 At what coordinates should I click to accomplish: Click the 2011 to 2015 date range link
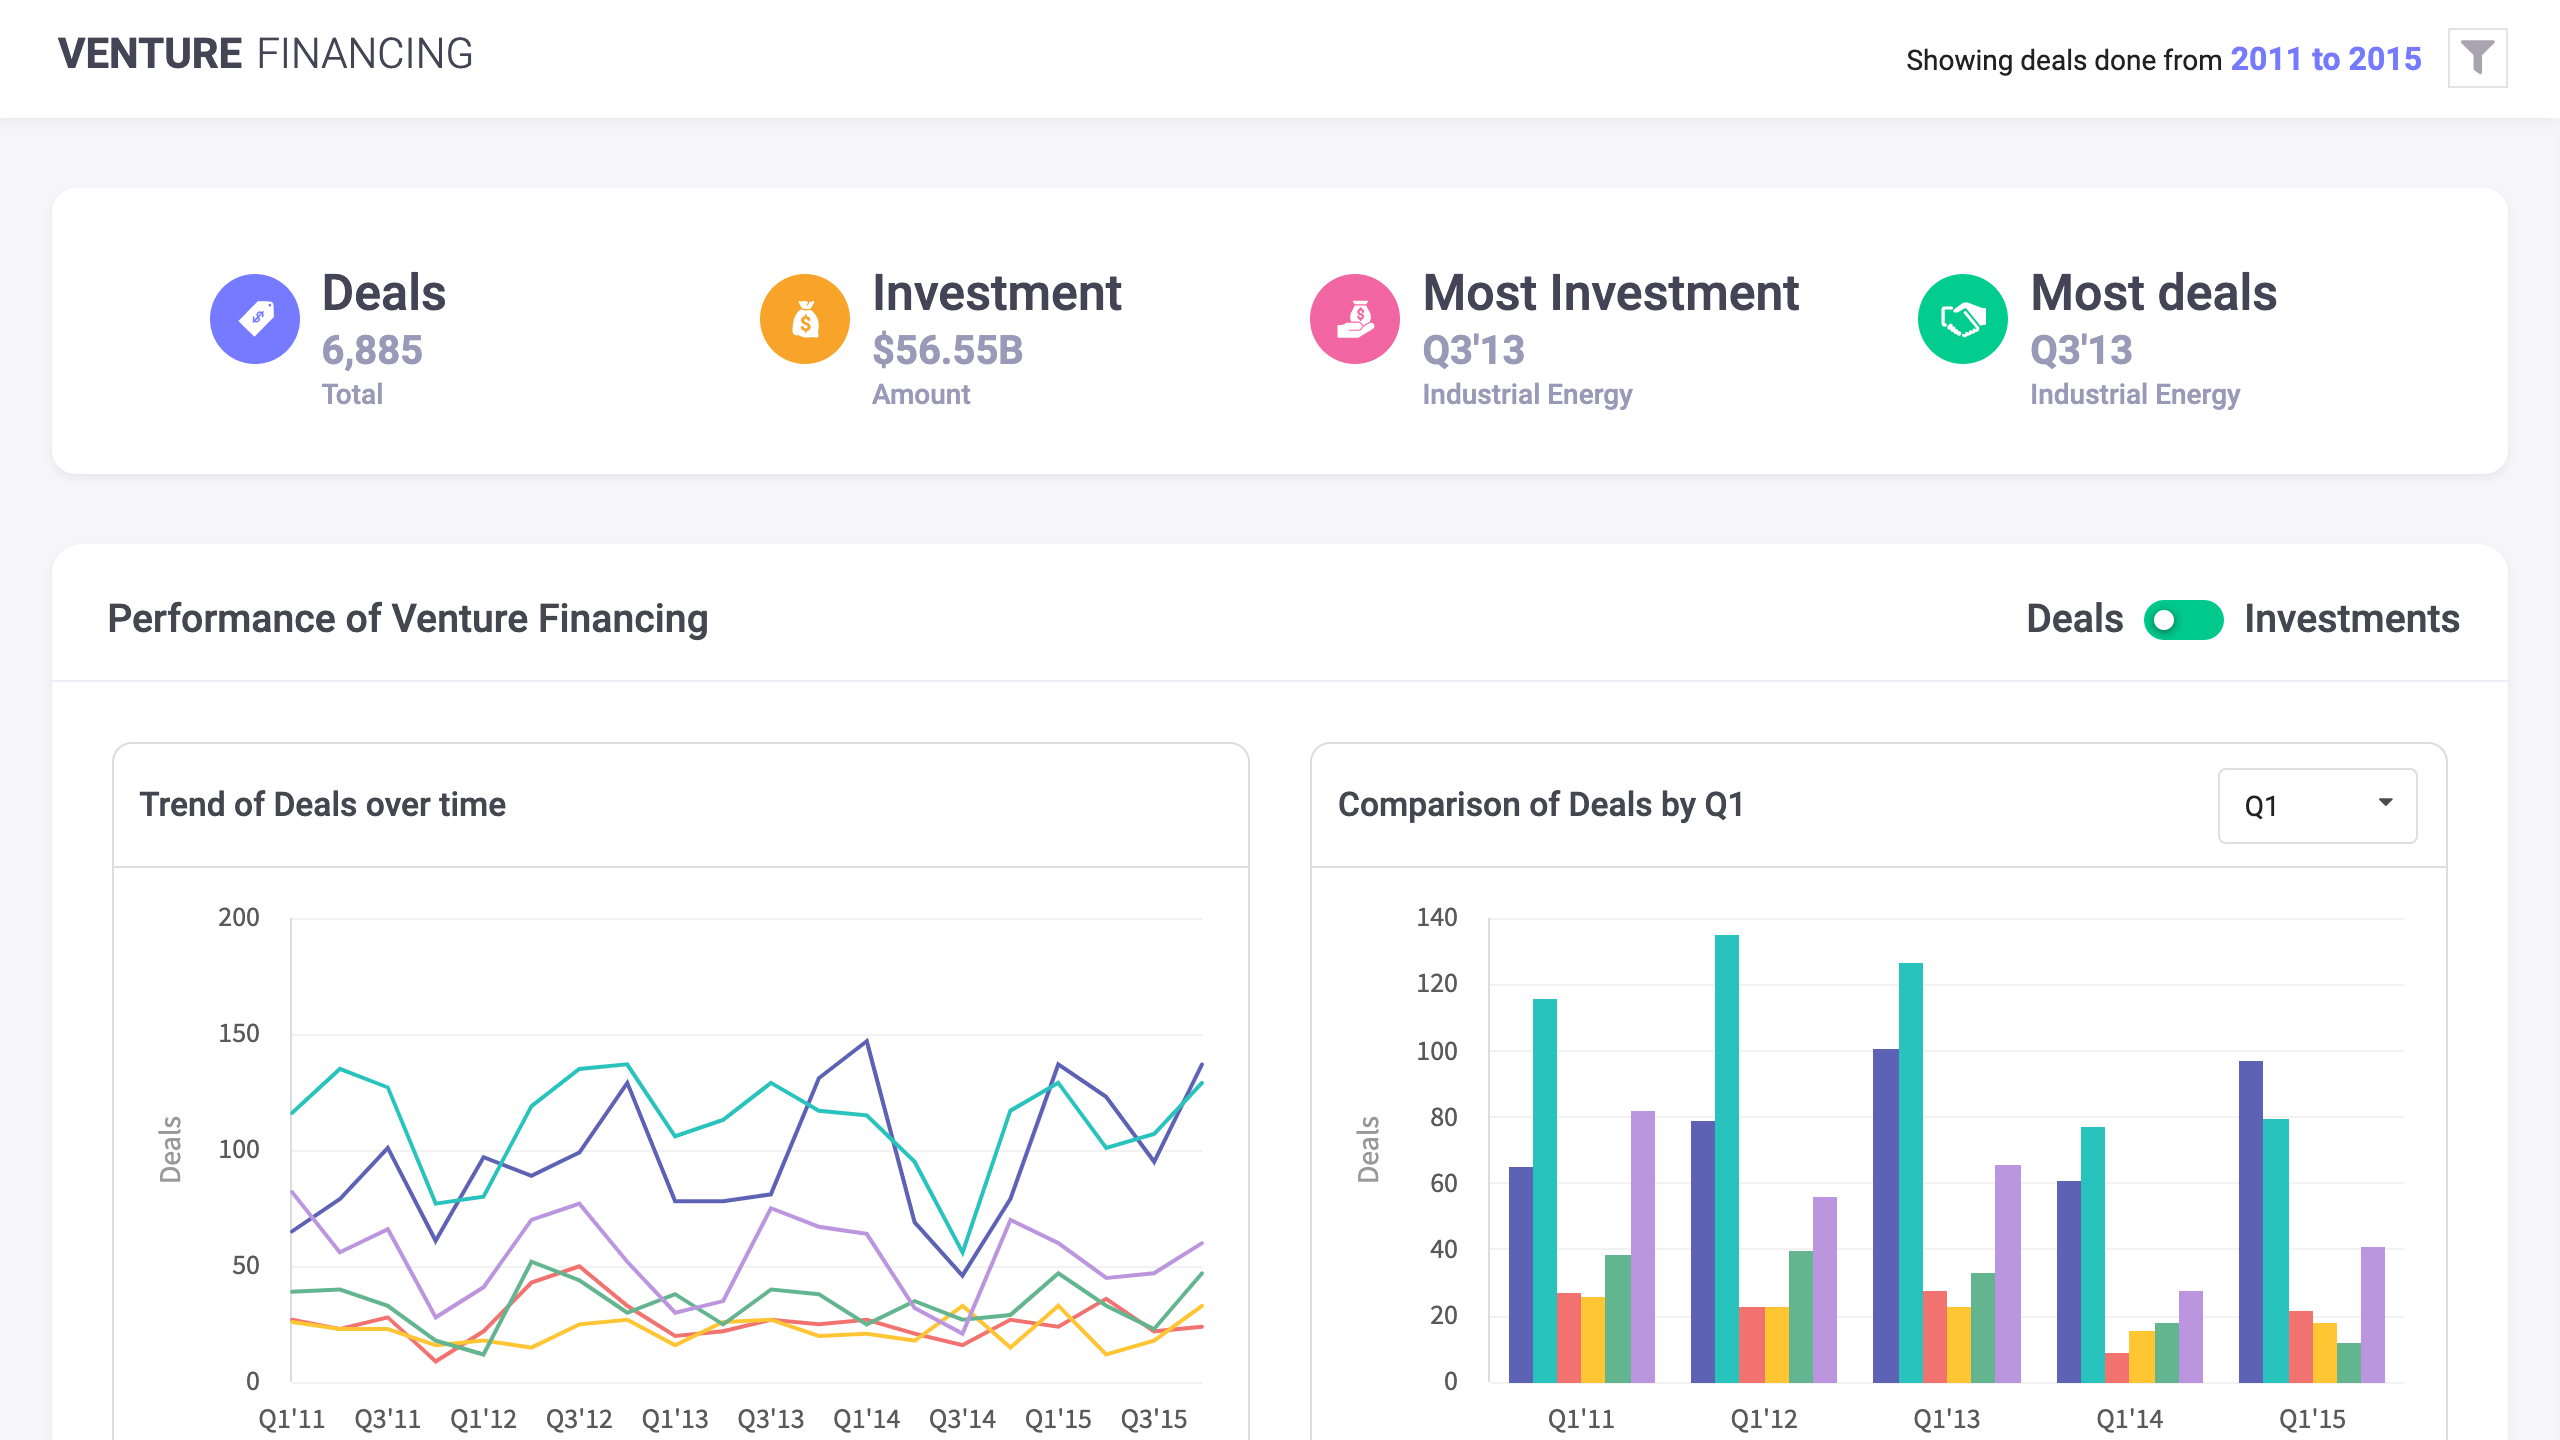(2325, 59)
